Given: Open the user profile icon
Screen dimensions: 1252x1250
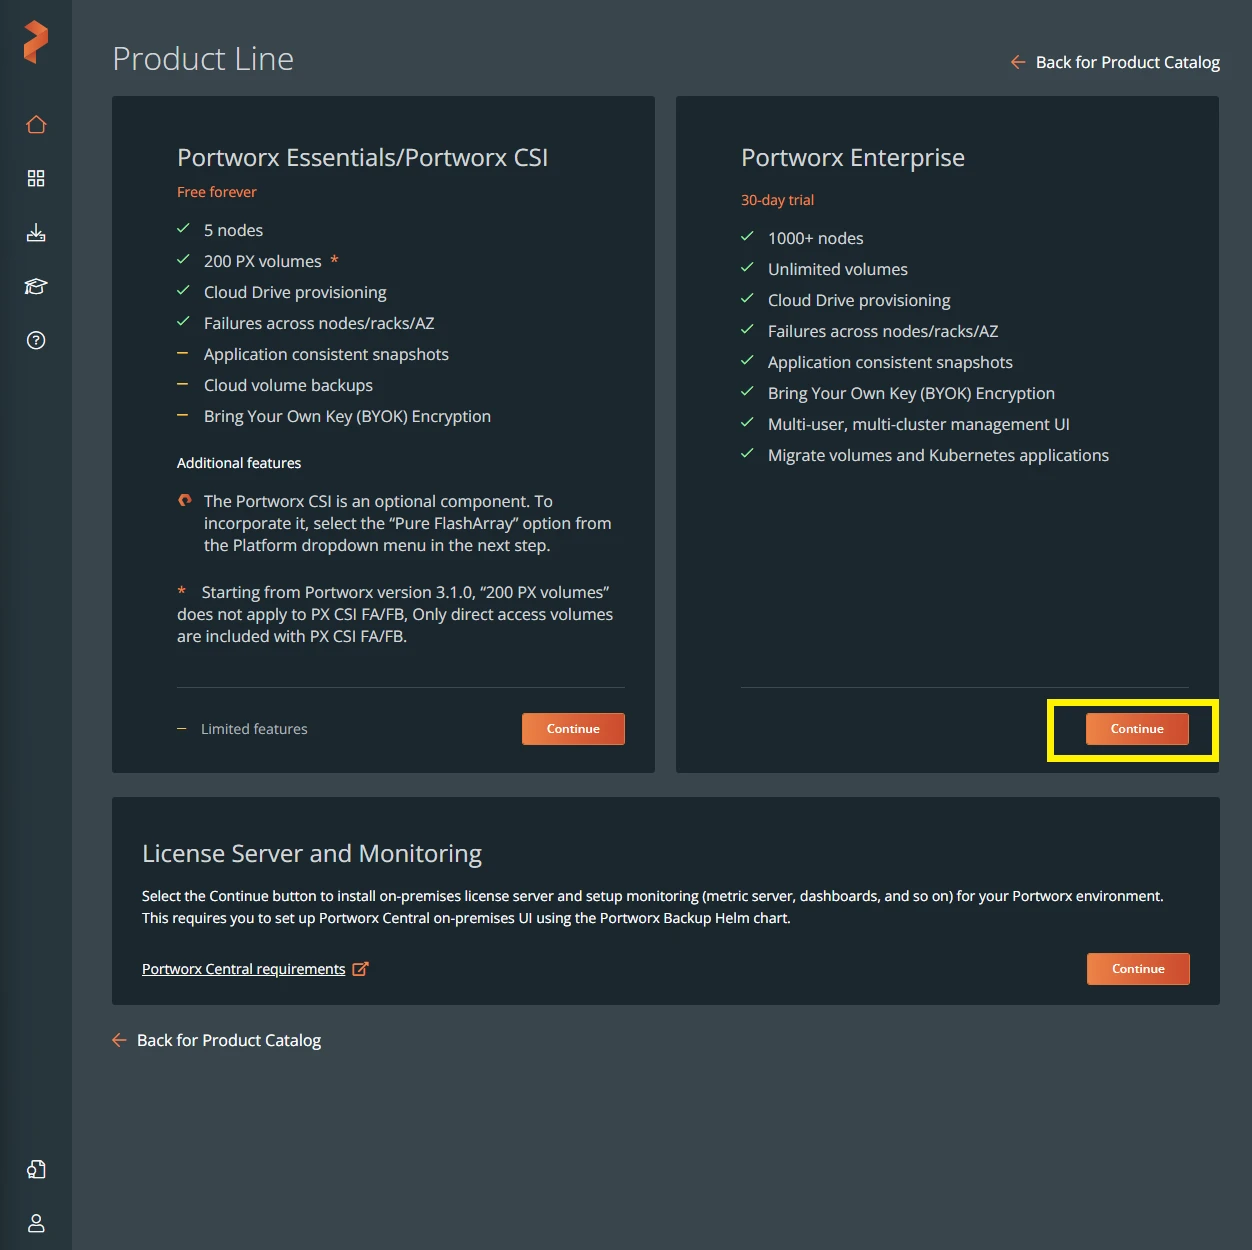Looking at the screenshot, I should (36, 1223).
